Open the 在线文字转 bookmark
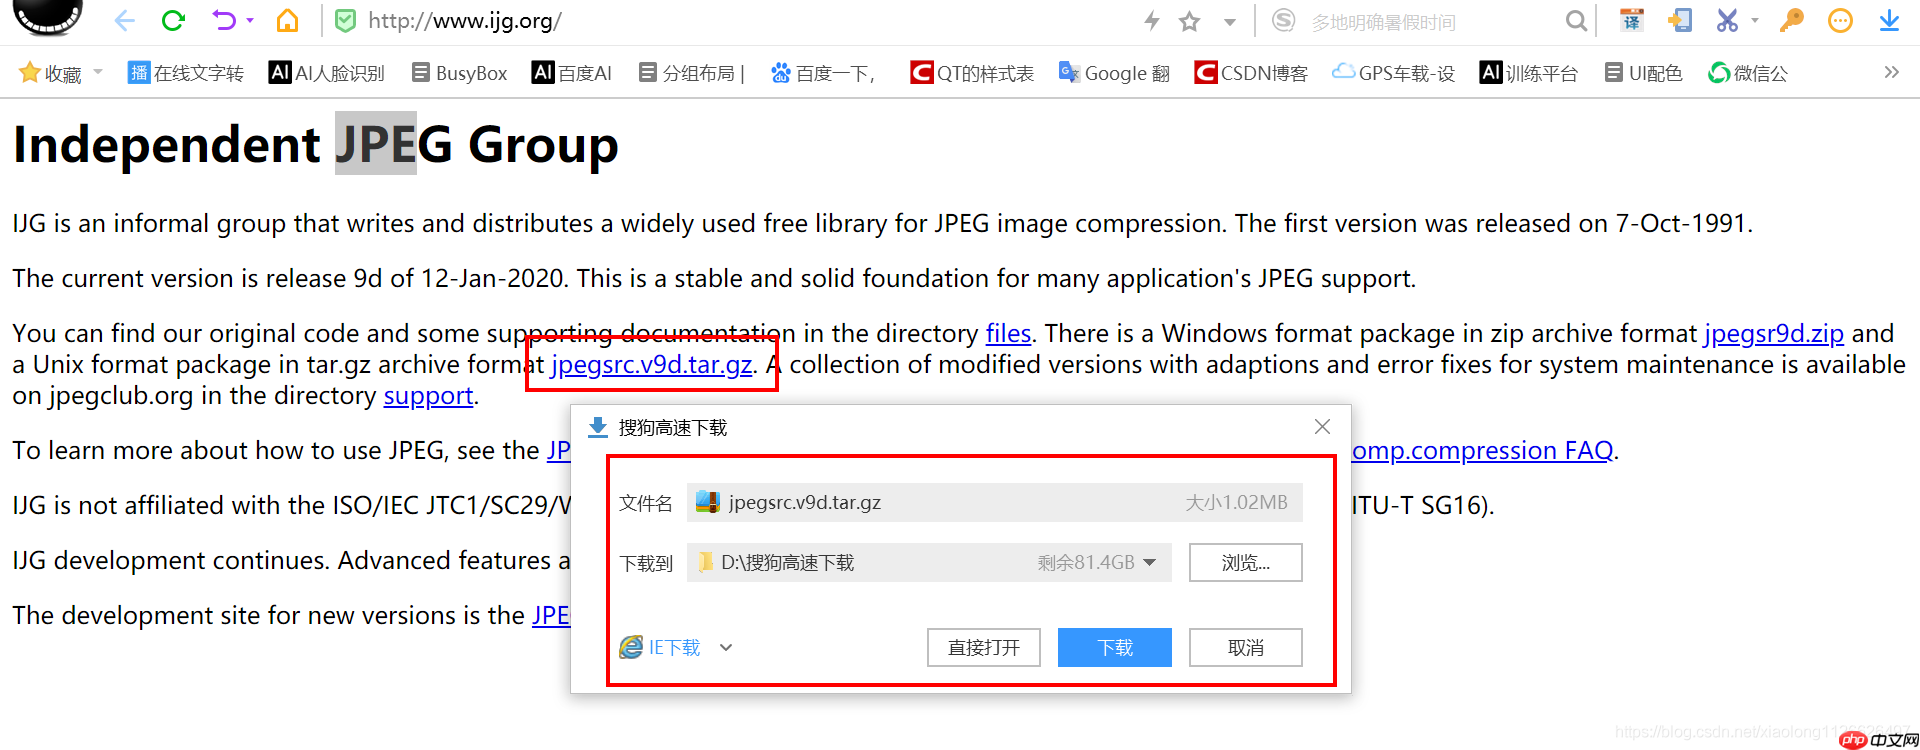The width and height of the screenshot is (1920, 750). (186, 73)
